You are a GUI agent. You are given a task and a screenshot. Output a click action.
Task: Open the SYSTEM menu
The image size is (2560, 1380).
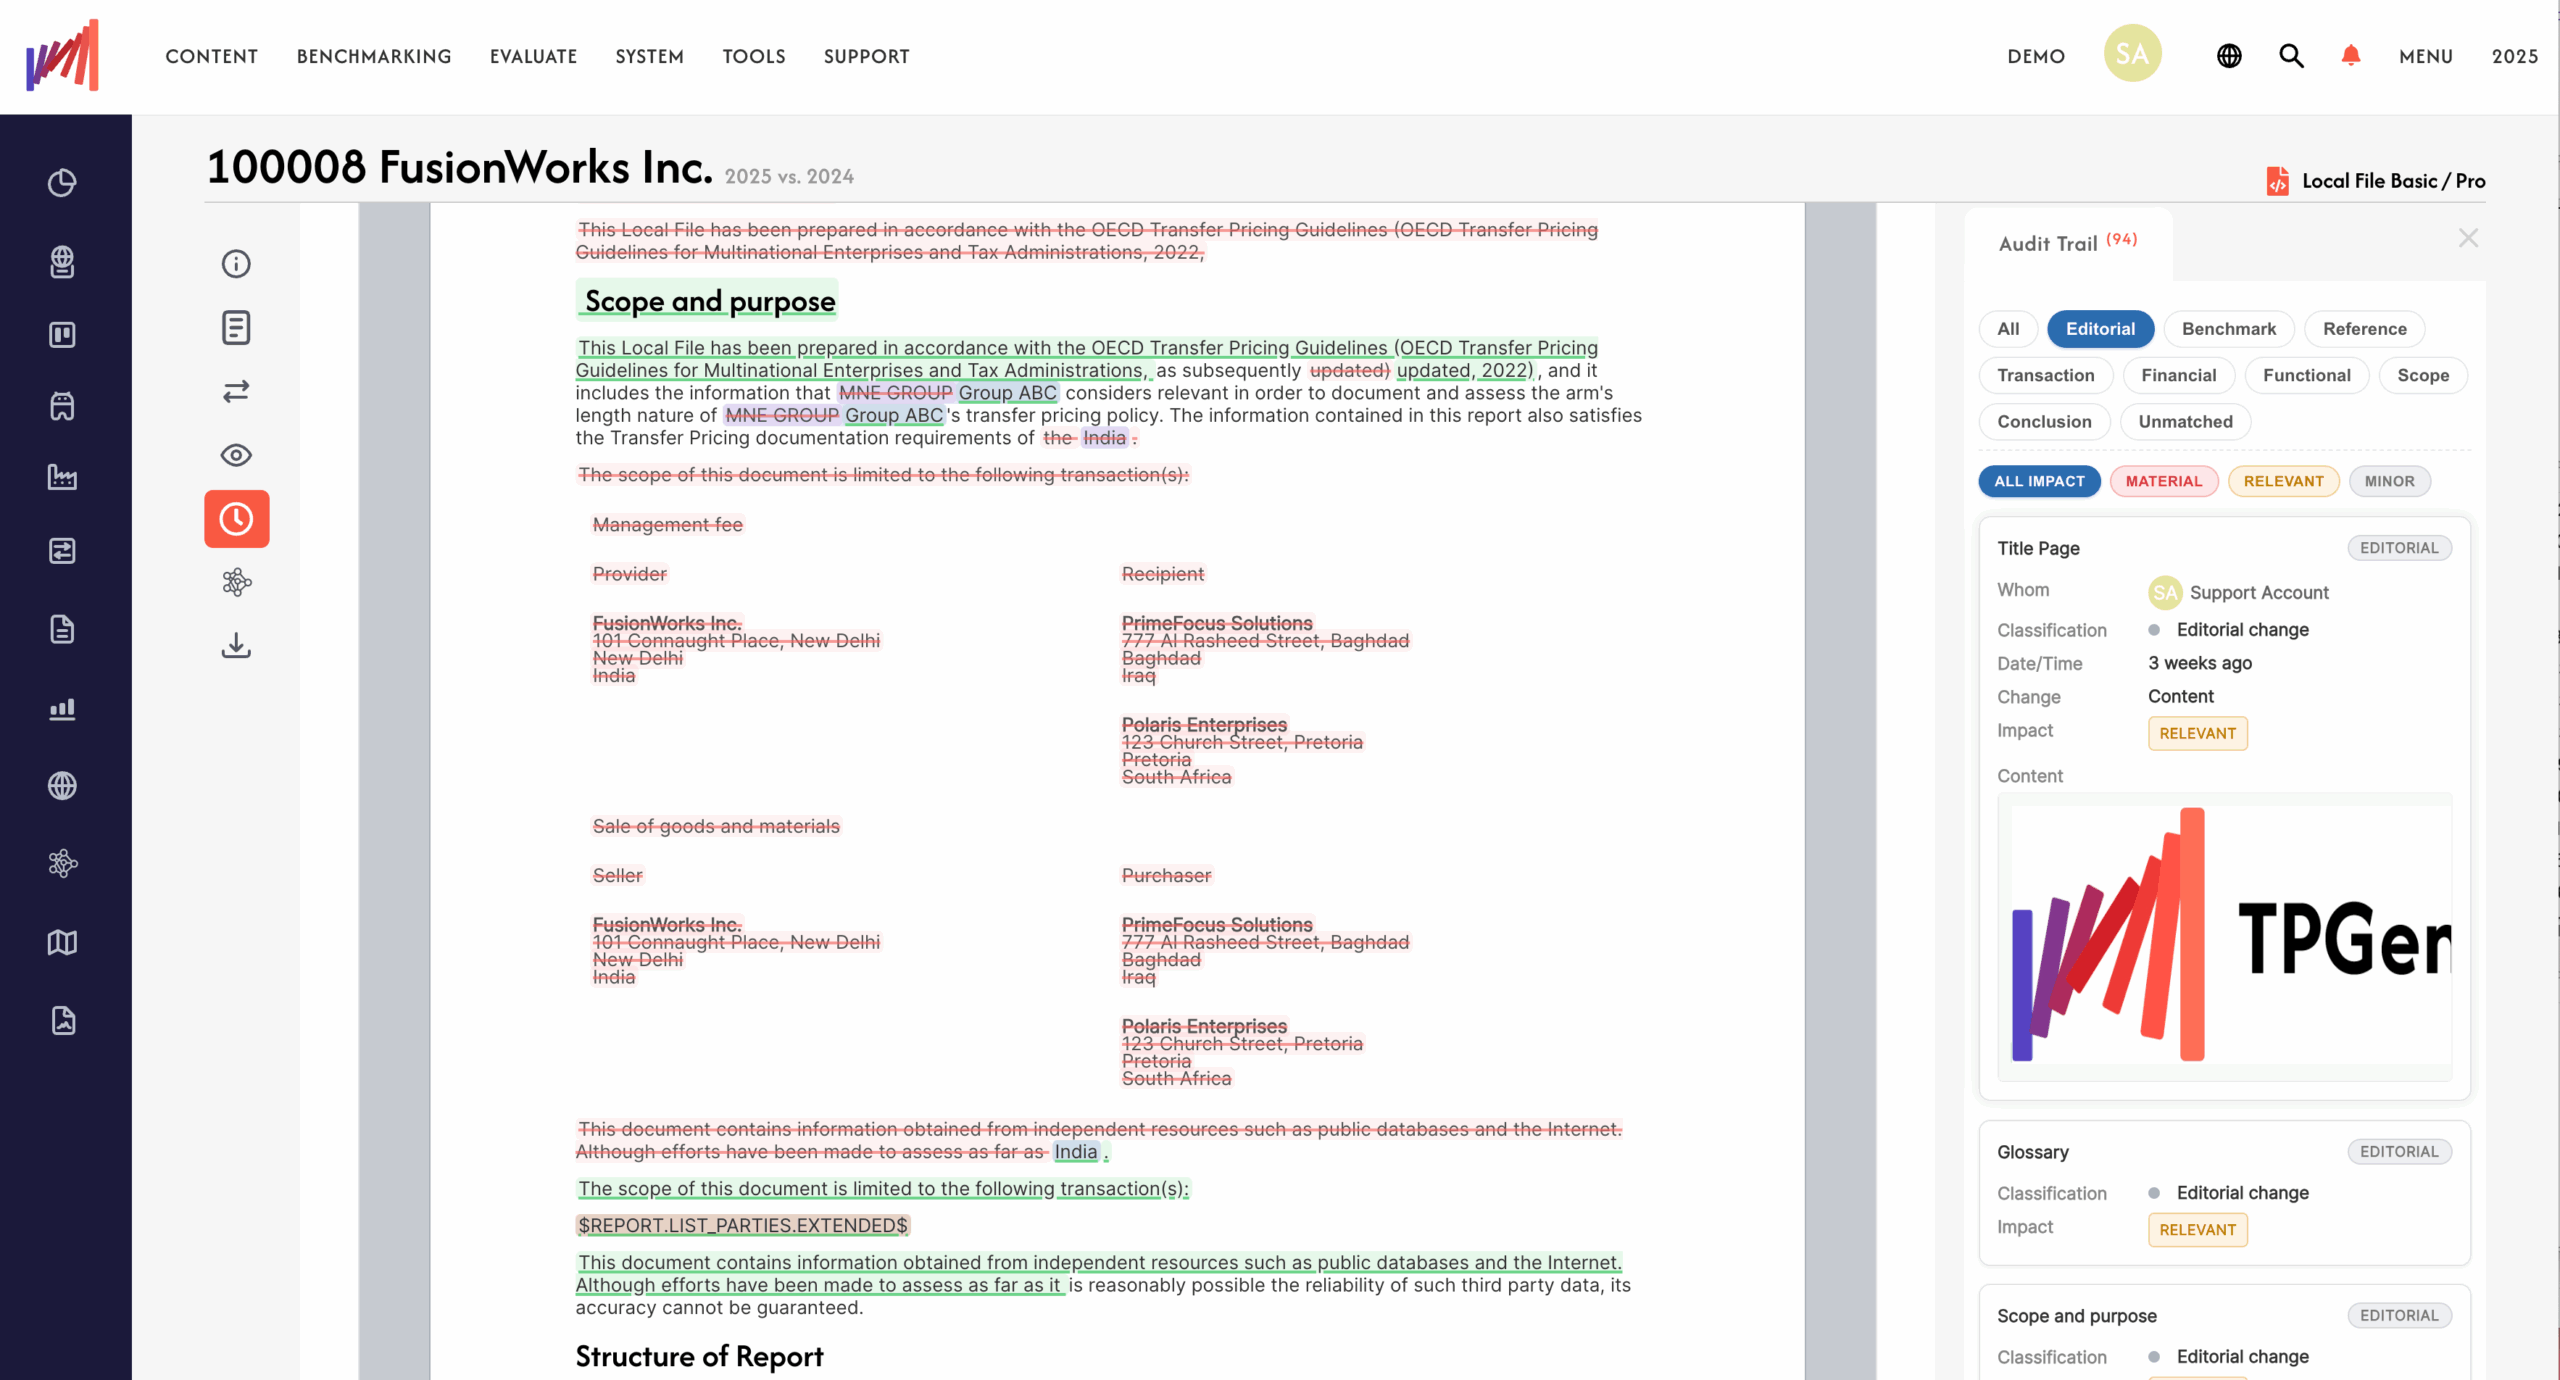pyautogui.click(x=650, y=57)
